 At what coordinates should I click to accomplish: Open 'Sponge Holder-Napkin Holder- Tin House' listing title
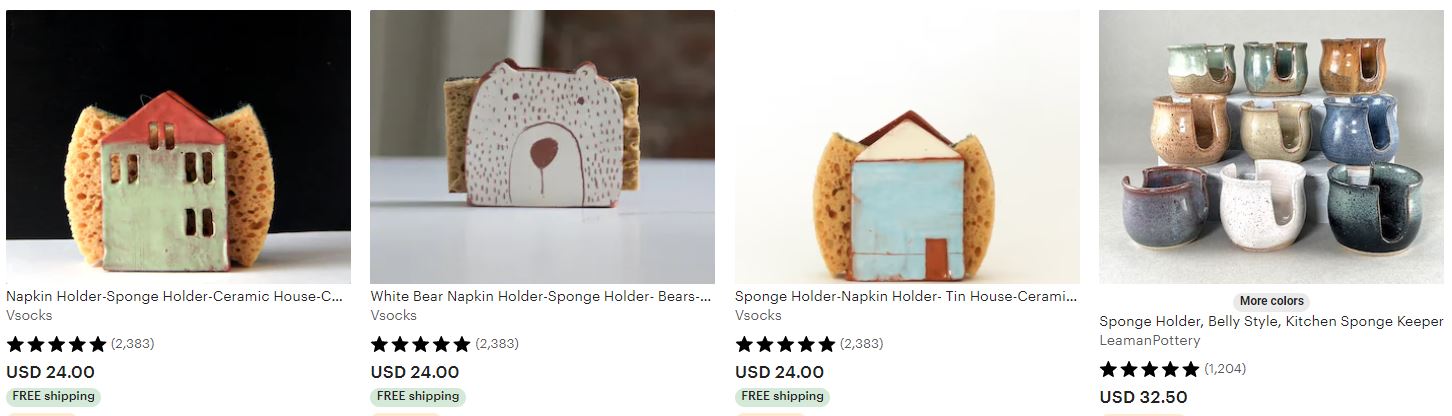pyautogui.click(x=906, y=297)
